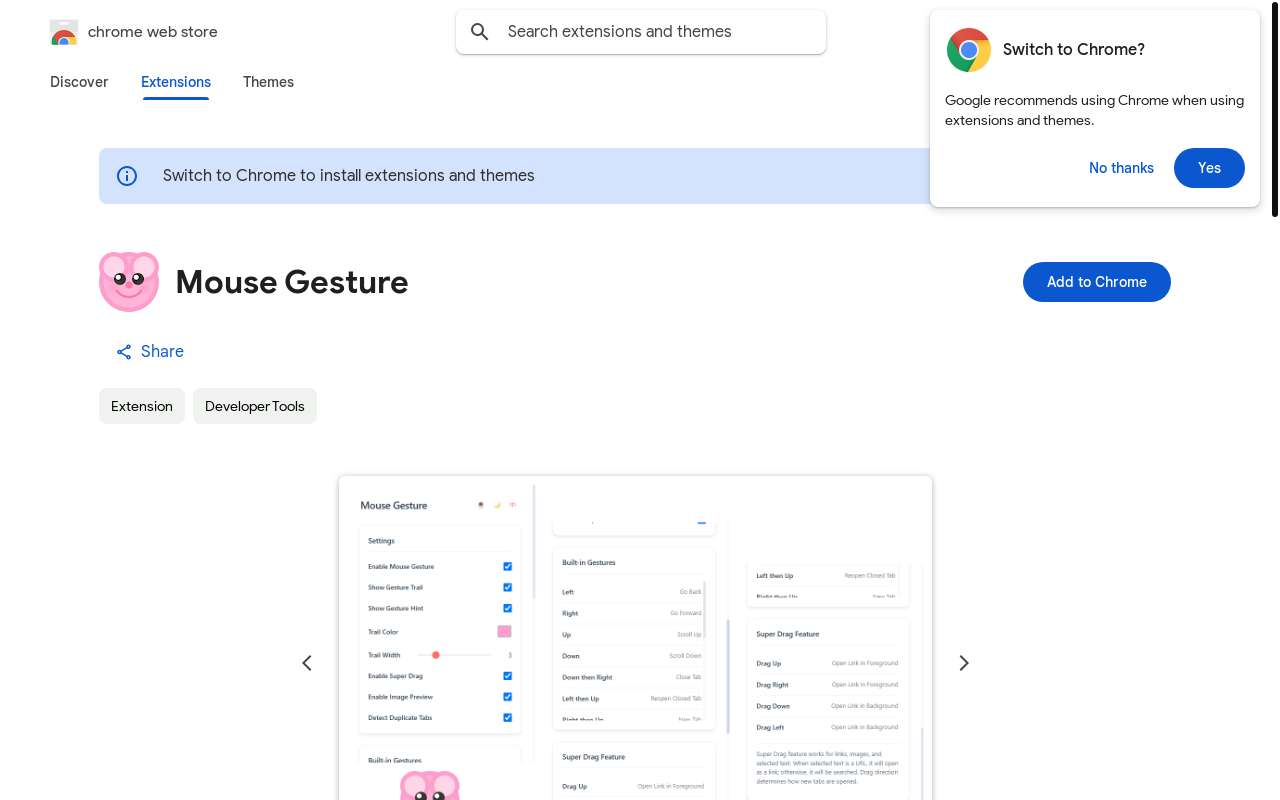
Task: Click the Share icon
Action: [x=124, y=352]
